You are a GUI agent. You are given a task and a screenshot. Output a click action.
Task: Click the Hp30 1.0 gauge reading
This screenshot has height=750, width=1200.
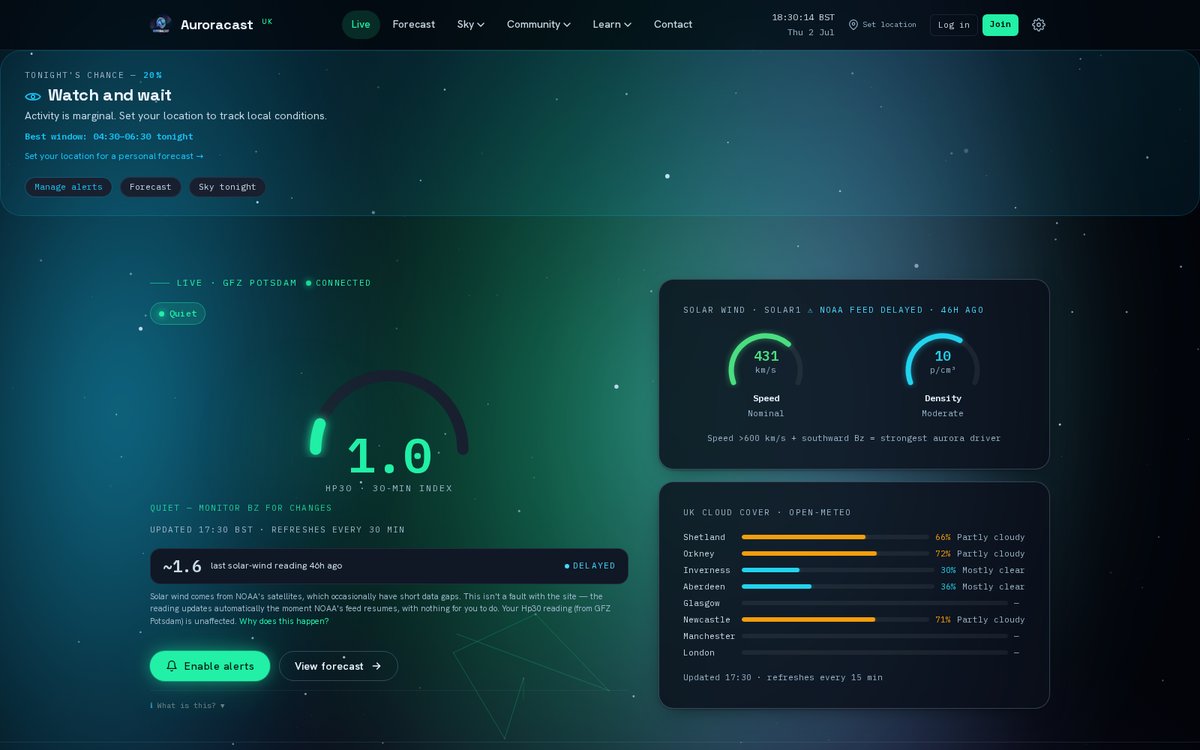point(389,457)
